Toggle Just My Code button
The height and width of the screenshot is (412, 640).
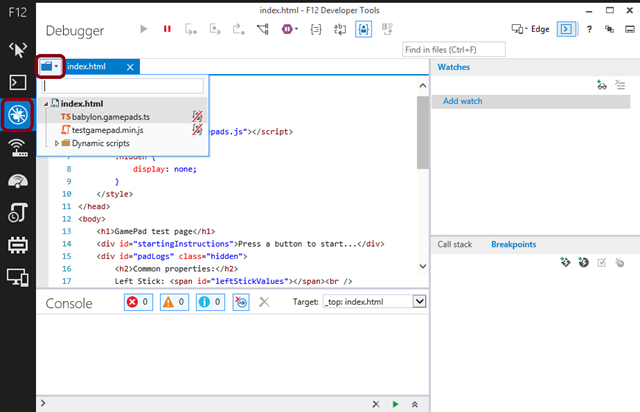pyautogui.click(x=363, y=29)
